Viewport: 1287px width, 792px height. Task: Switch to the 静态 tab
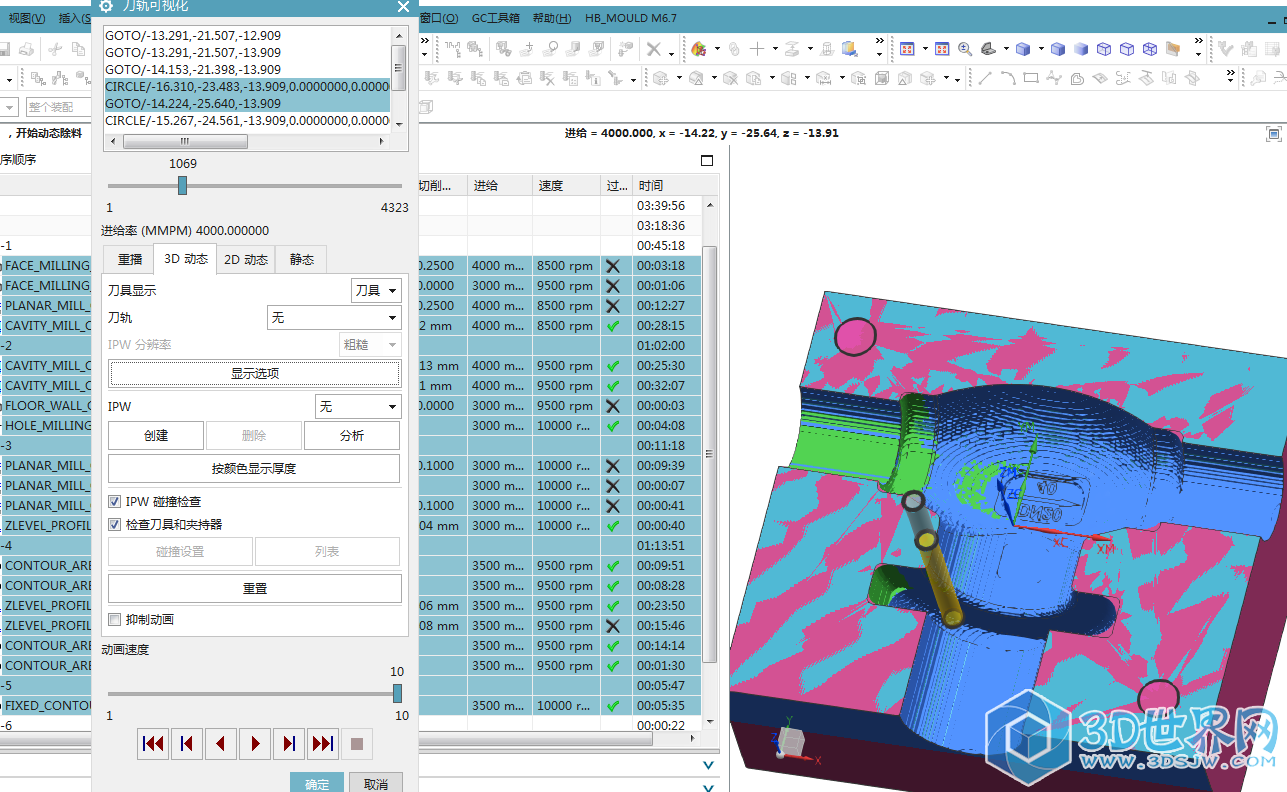coord(301,259)
